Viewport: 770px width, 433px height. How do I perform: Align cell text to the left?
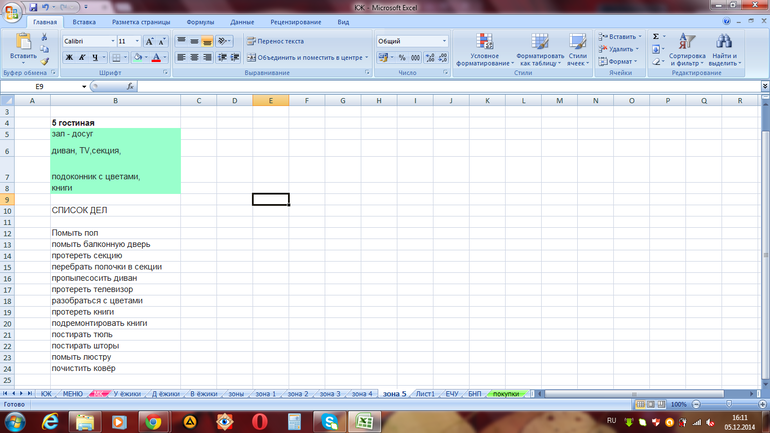182,57
